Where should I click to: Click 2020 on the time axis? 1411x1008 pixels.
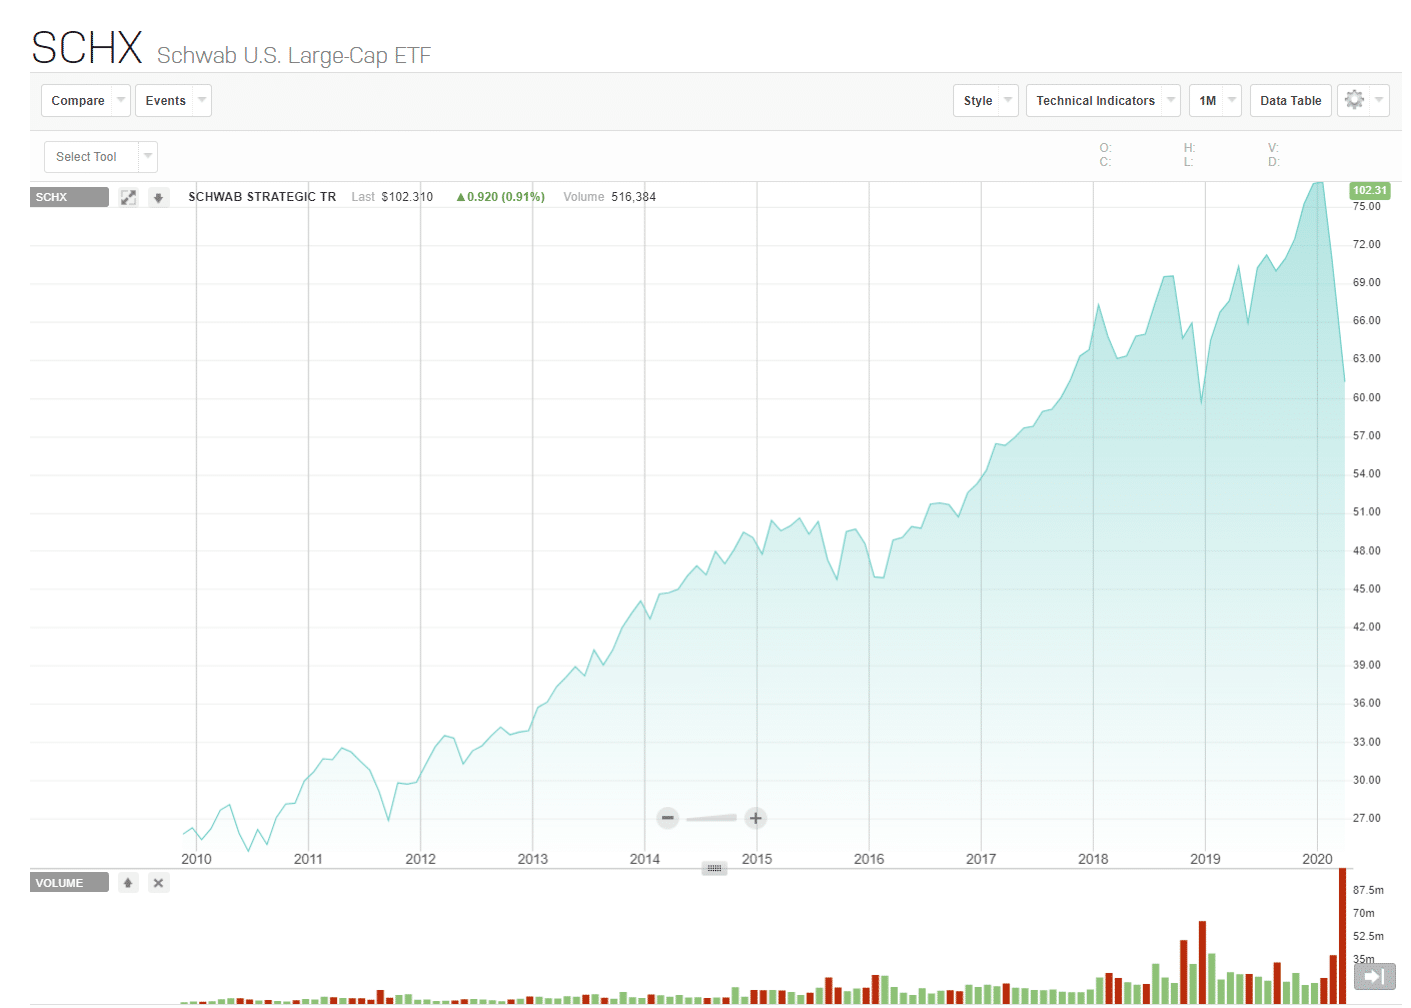tap(1317, 859)
